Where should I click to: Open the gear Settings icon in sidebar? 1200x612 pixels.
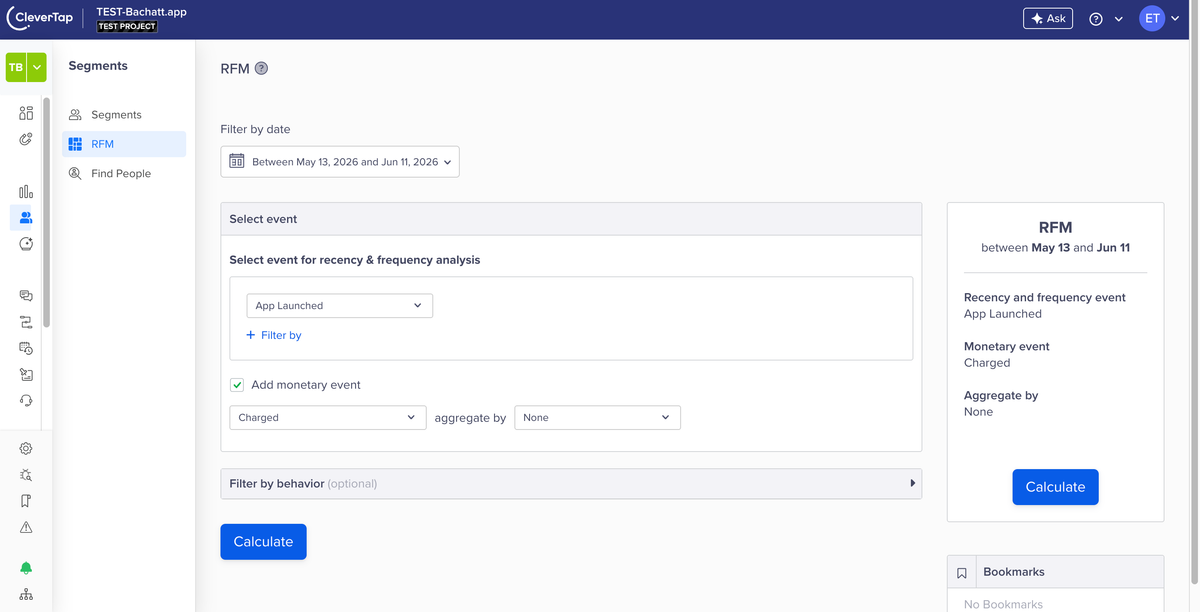[26, 449]
